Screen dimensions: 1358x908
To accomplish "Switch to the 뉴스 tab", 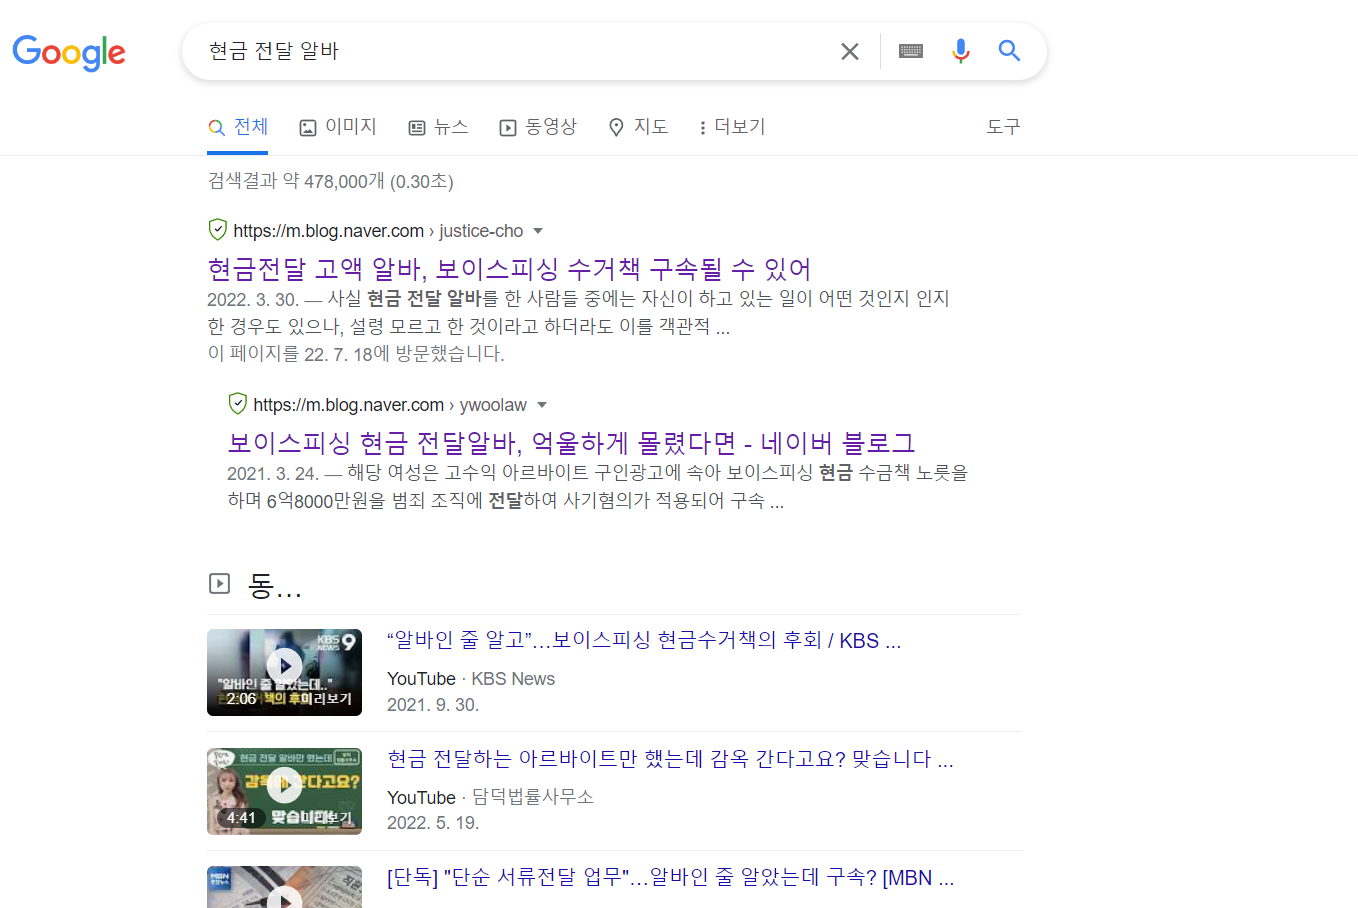I will (438, 127).
